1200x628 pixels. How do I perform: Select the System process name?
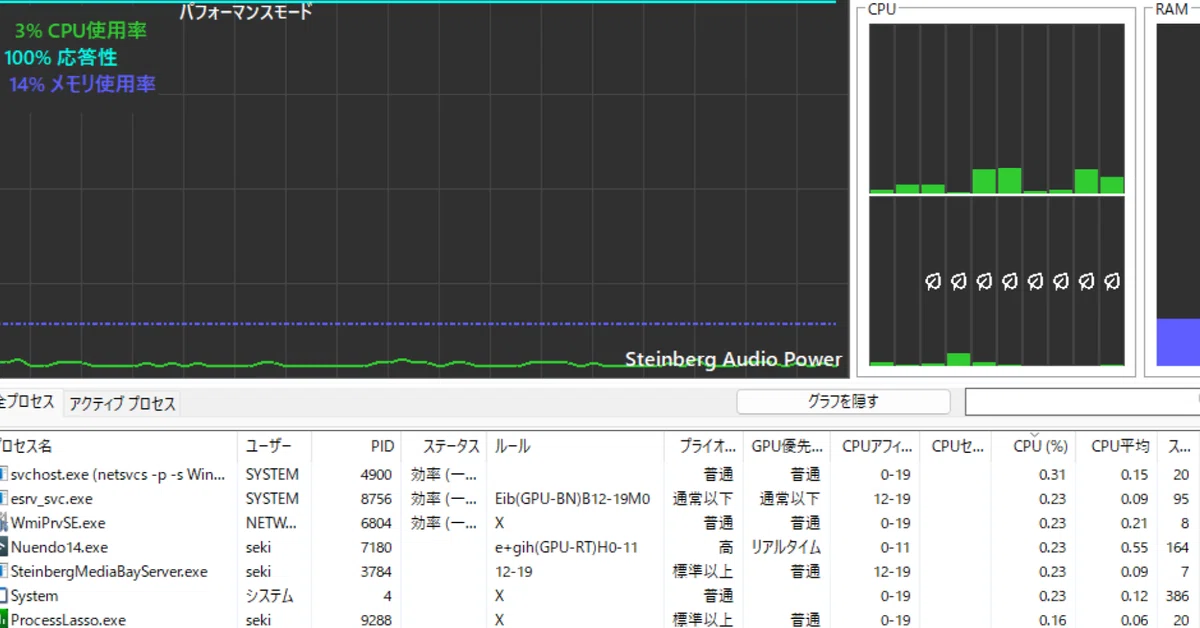34,595
